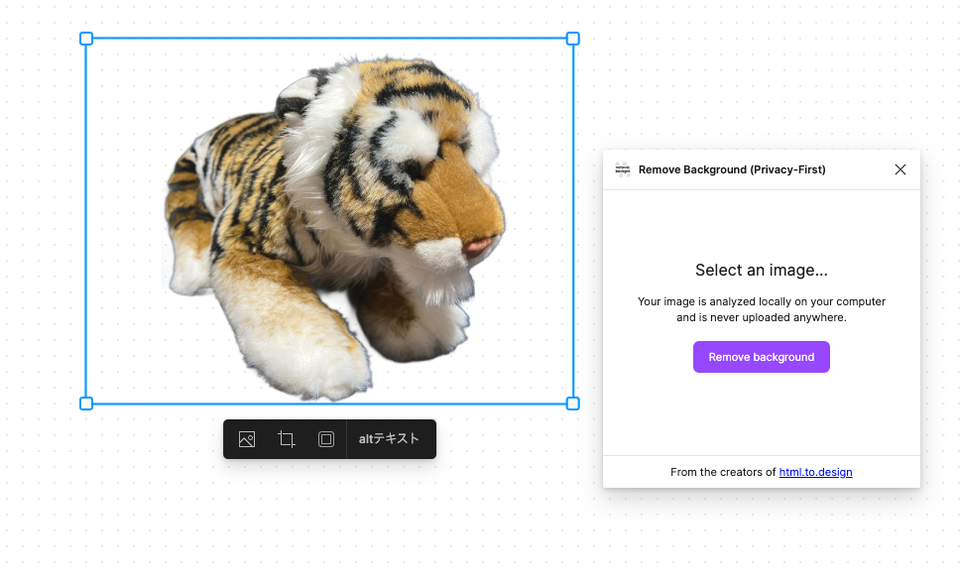
Task: Select the crop tool icon
Action: tap(286, 439)
